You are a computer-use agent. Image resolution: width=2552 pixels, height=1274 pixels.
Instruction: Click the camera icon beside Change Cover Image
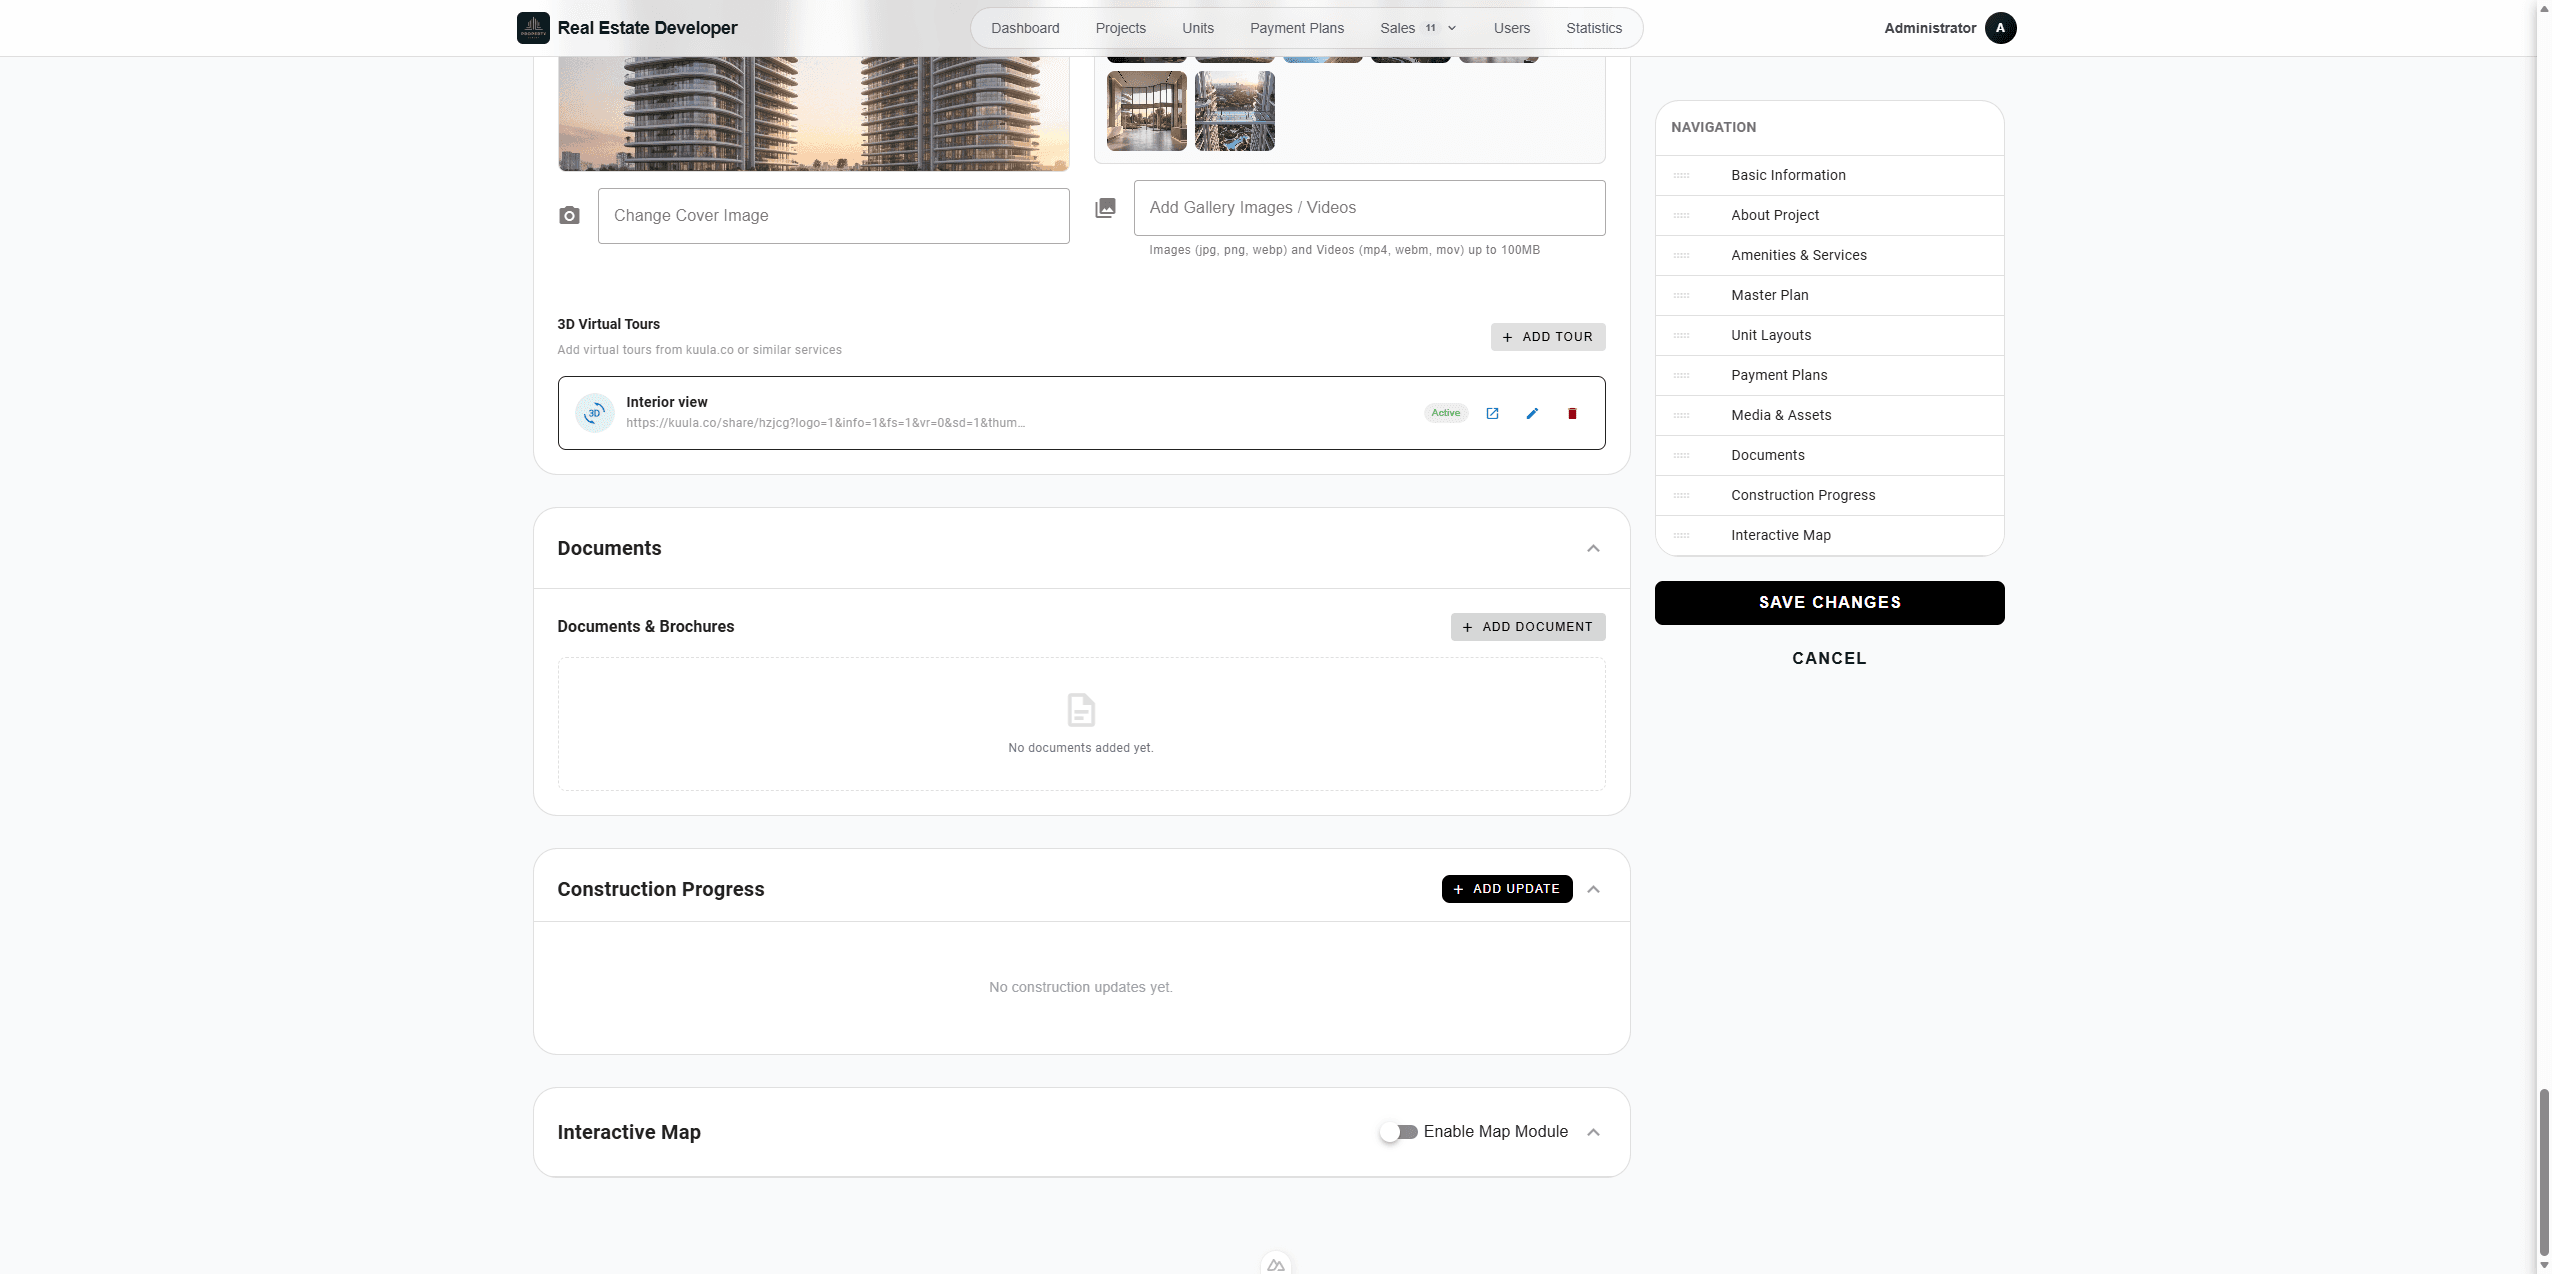(x=569, y=216)
